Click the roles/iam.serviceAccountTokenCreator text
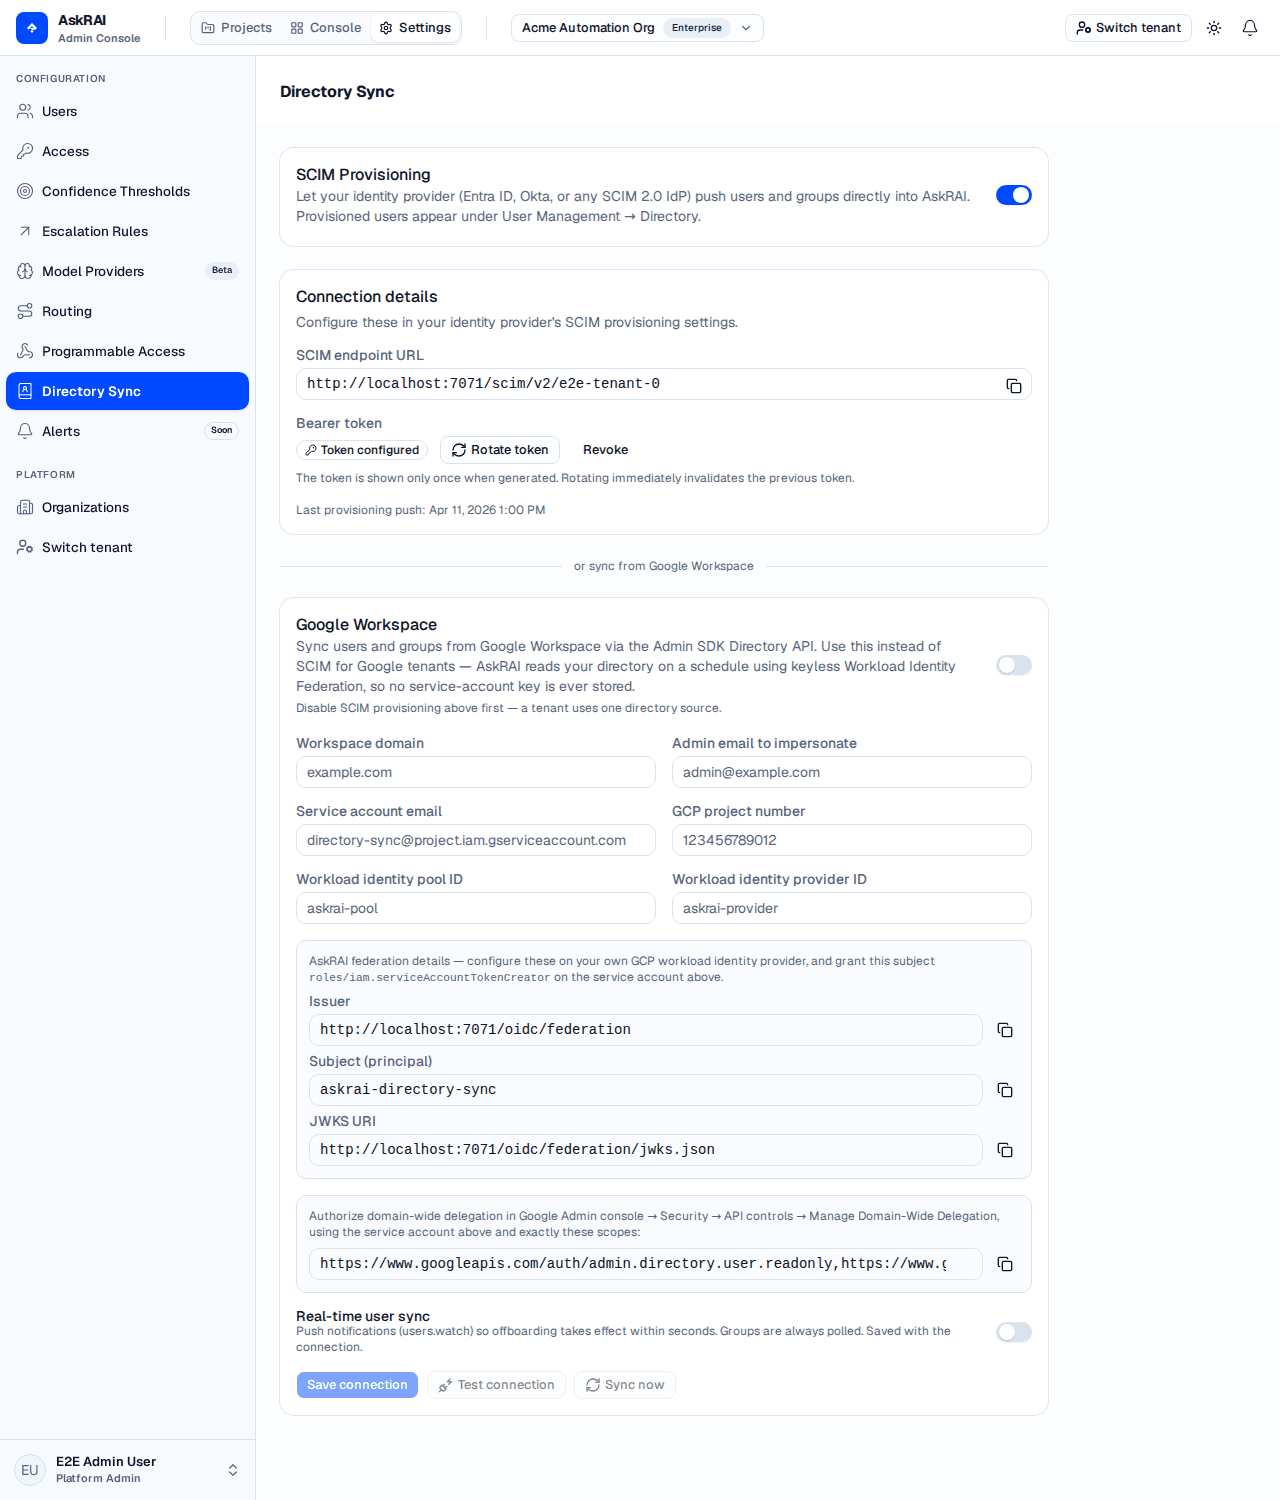Viewport: 1280px width, 1500px height. click(x=429, y=978)
